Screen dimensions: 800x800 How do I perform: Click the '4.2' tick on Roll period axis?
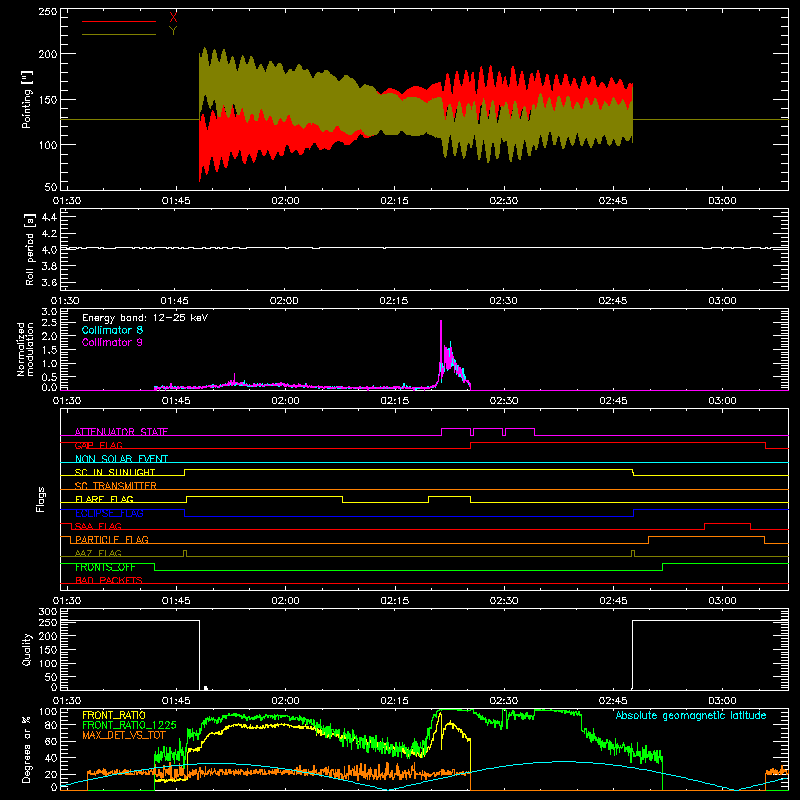pos(49,234)
